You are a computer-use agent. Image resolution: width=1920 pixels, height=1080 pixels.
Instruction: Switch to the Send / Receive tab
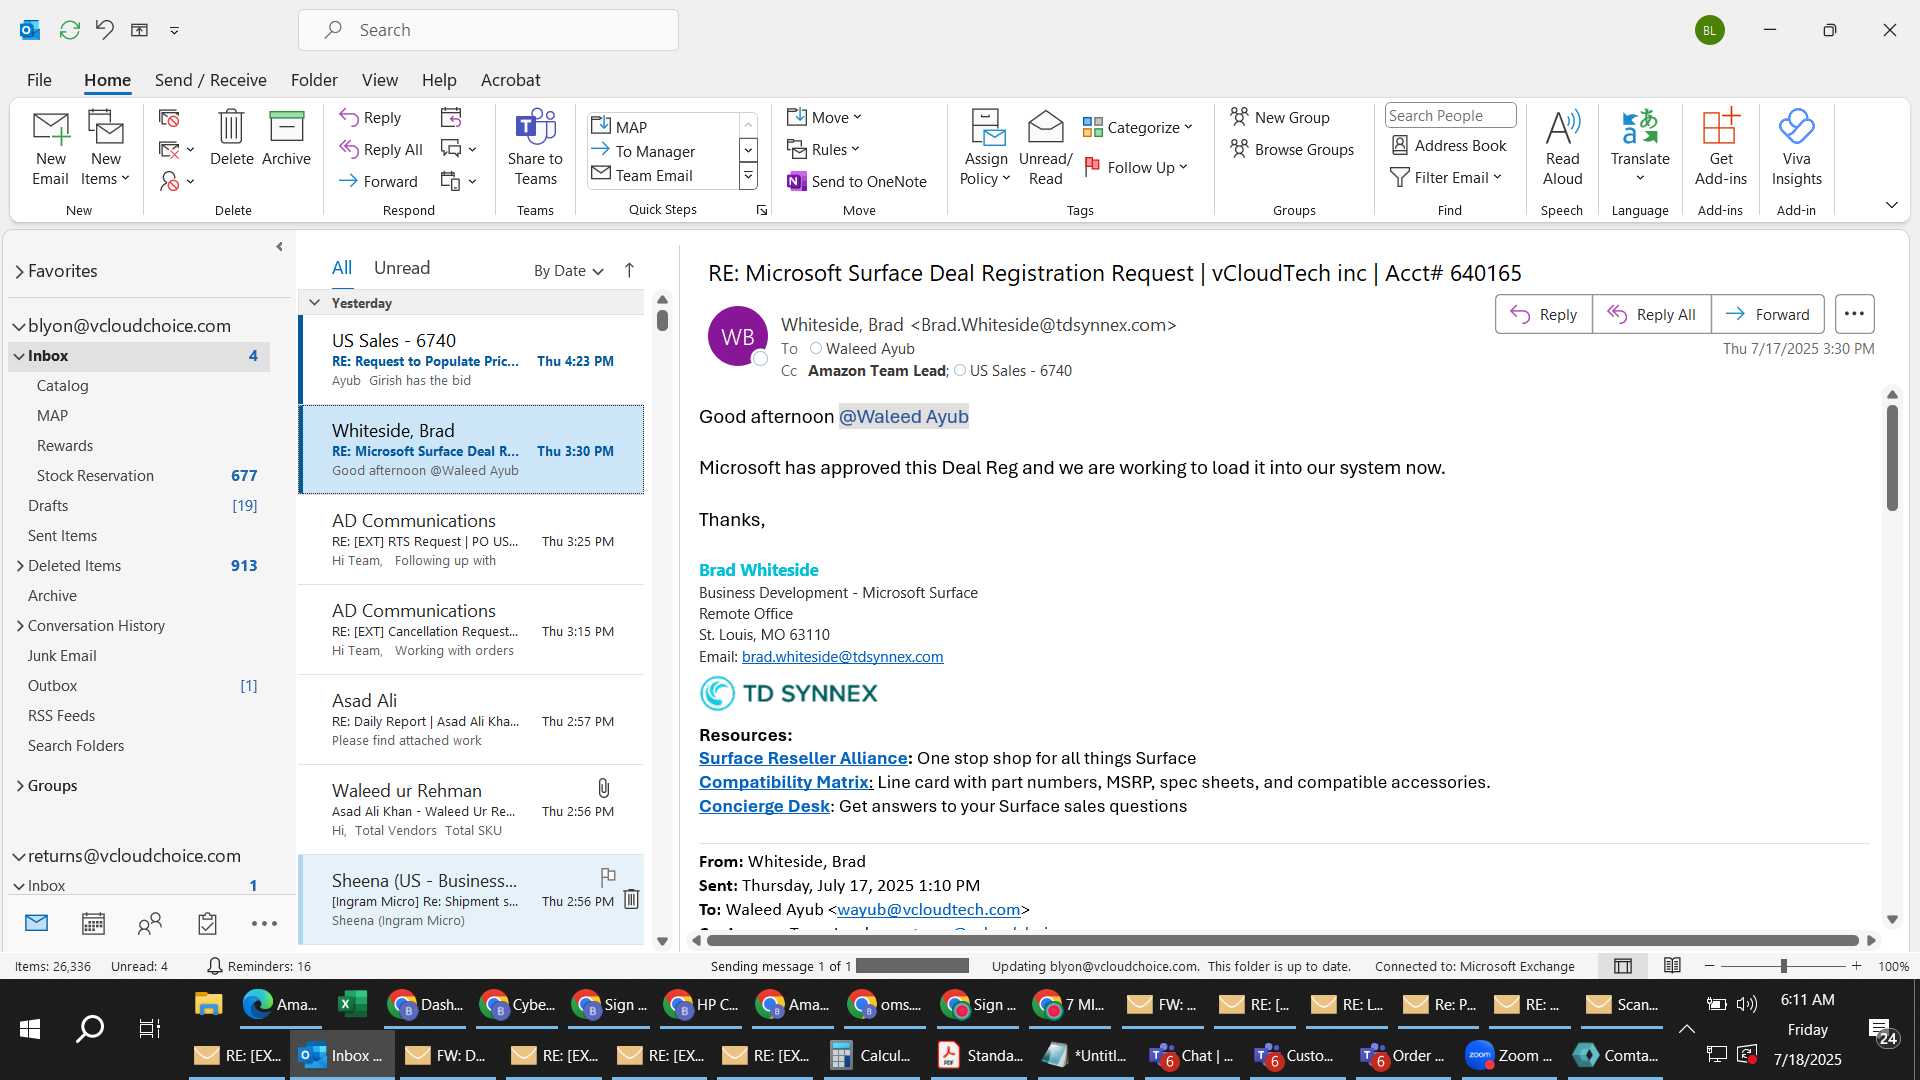point(210,80)
